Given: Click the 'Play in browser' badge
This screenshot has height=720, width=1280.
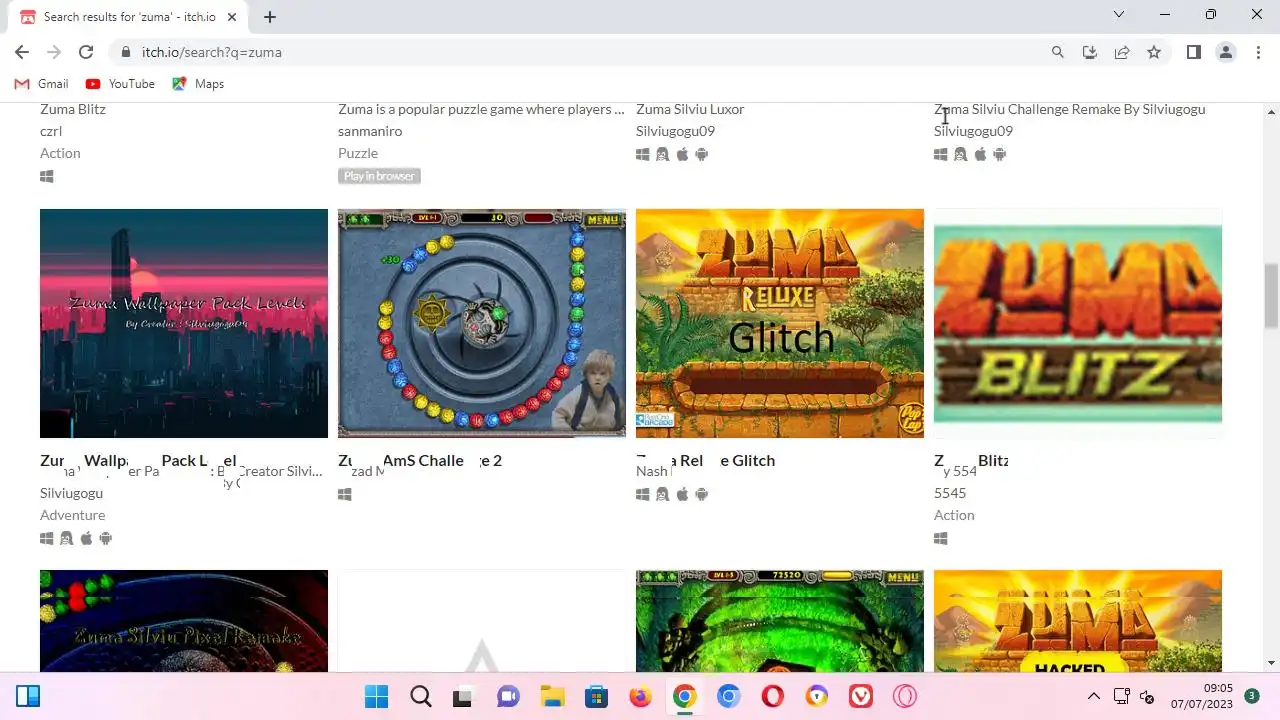Looking at the screenshot, I should [x=379, y=176].
